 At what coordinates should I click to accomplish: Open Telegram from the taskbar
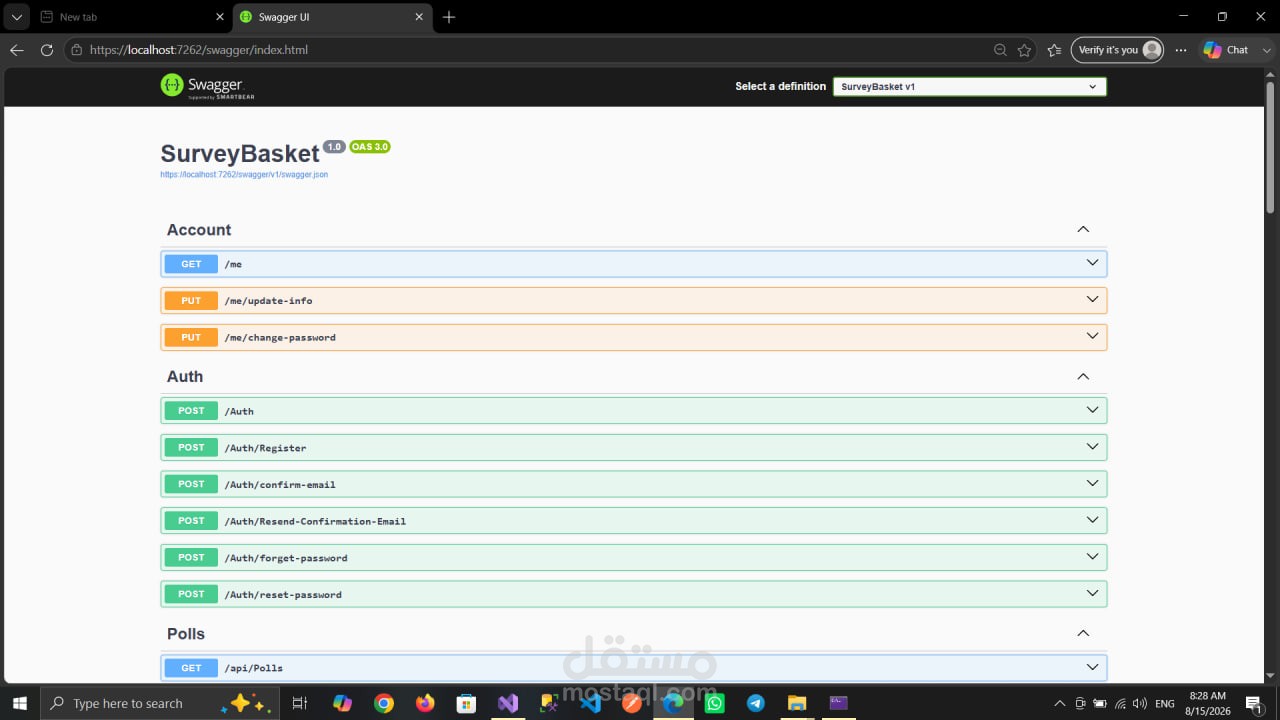[756, 703]
